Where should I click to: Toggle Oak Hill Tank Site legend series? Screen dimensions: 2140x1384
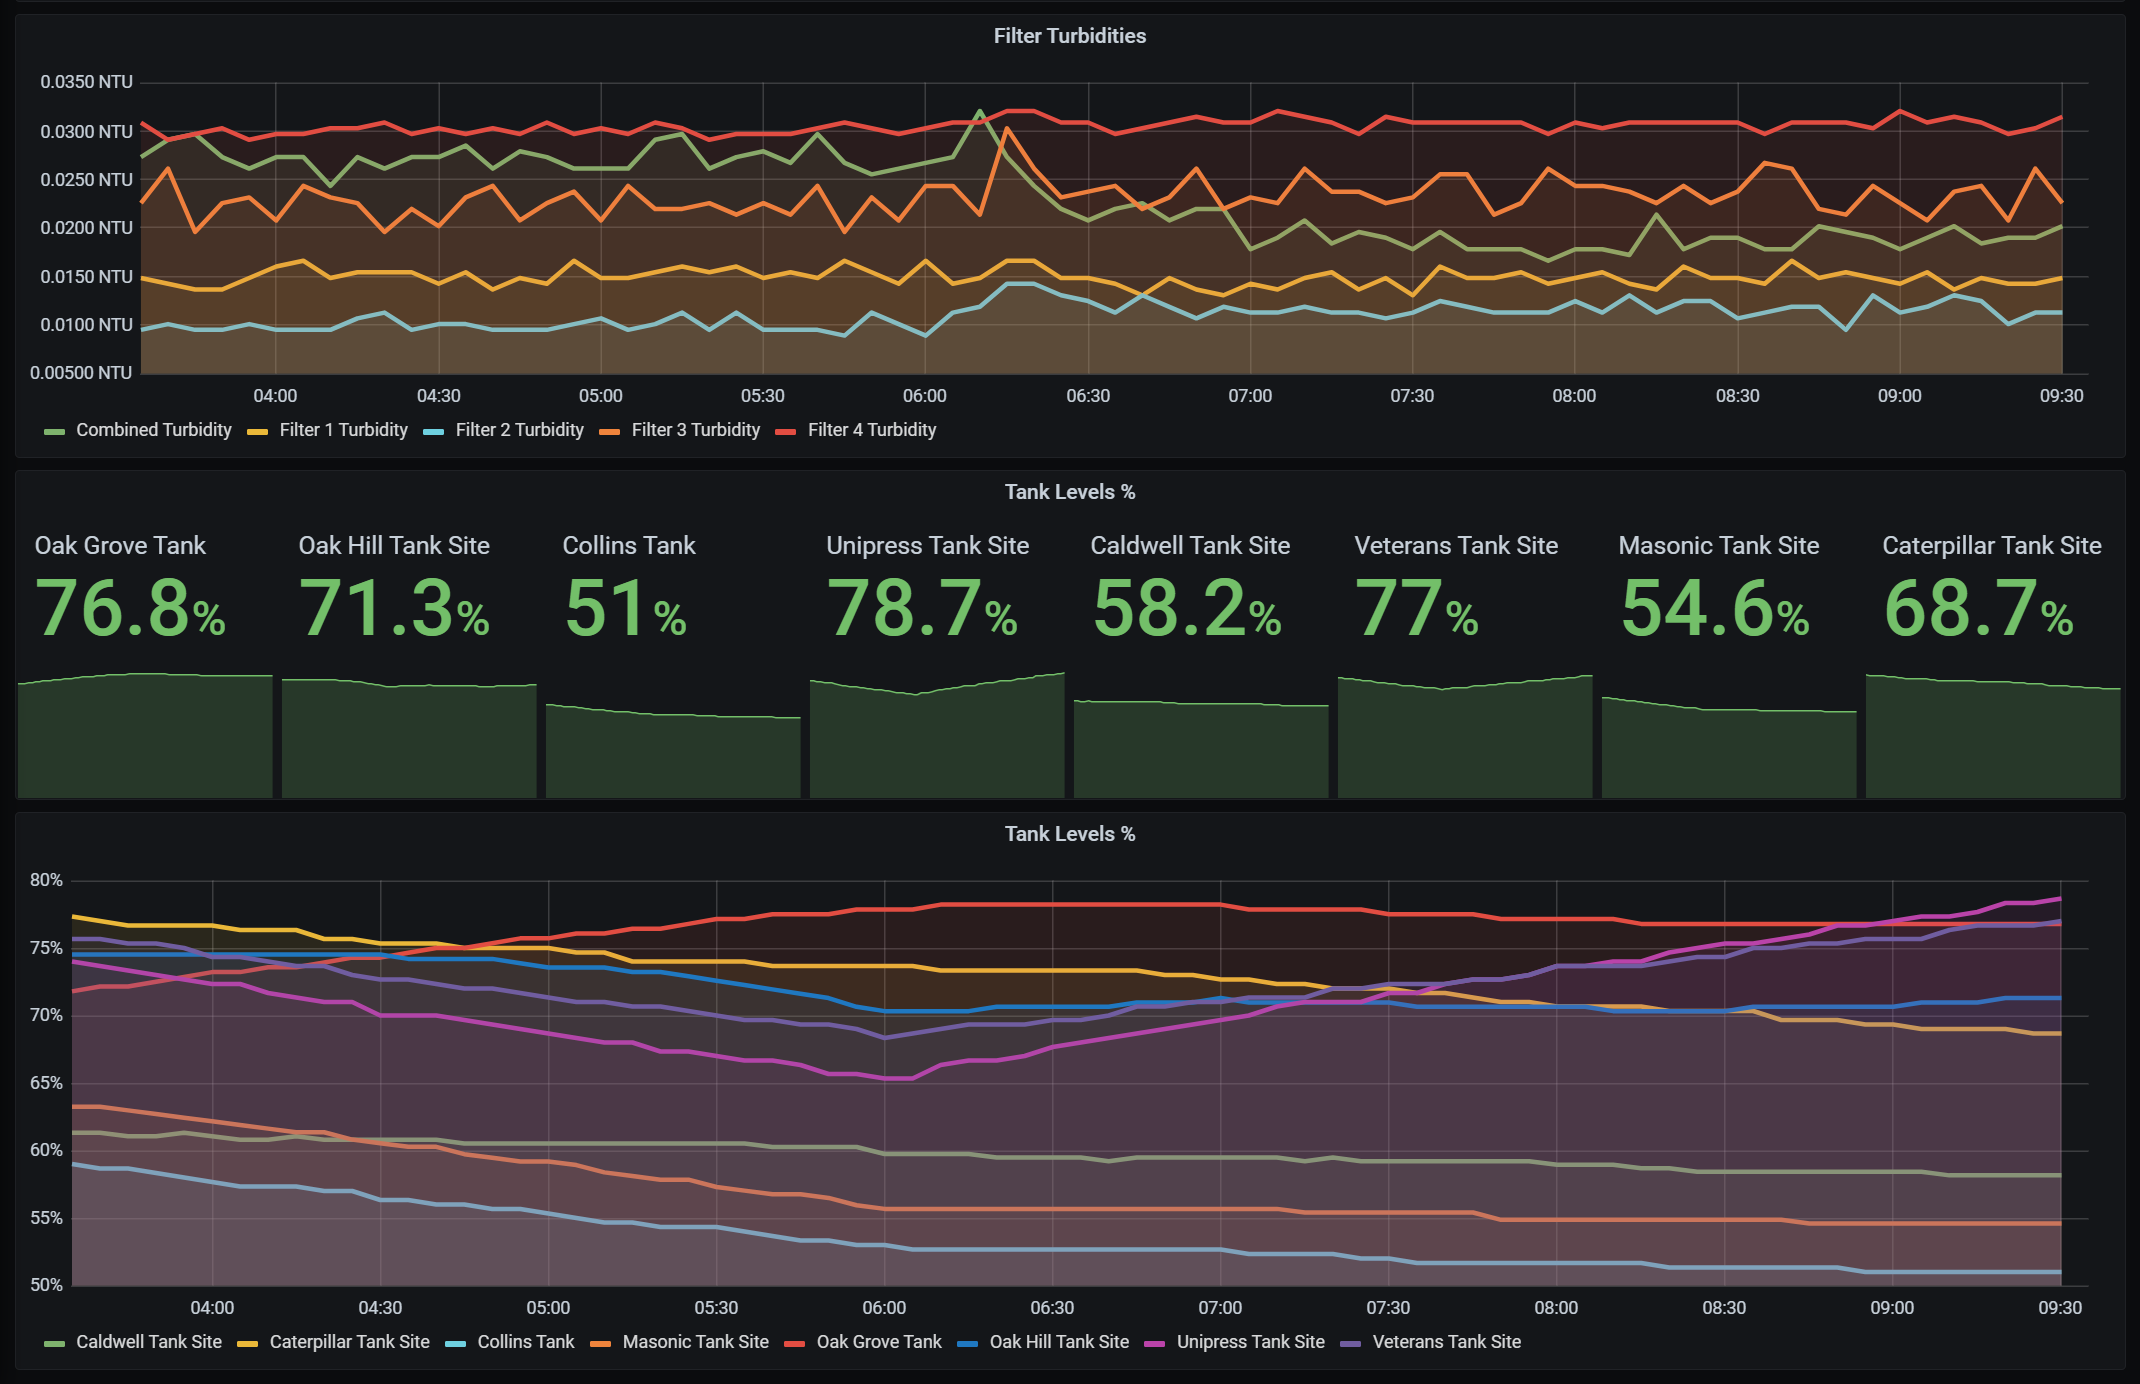coord(1059,1342)
